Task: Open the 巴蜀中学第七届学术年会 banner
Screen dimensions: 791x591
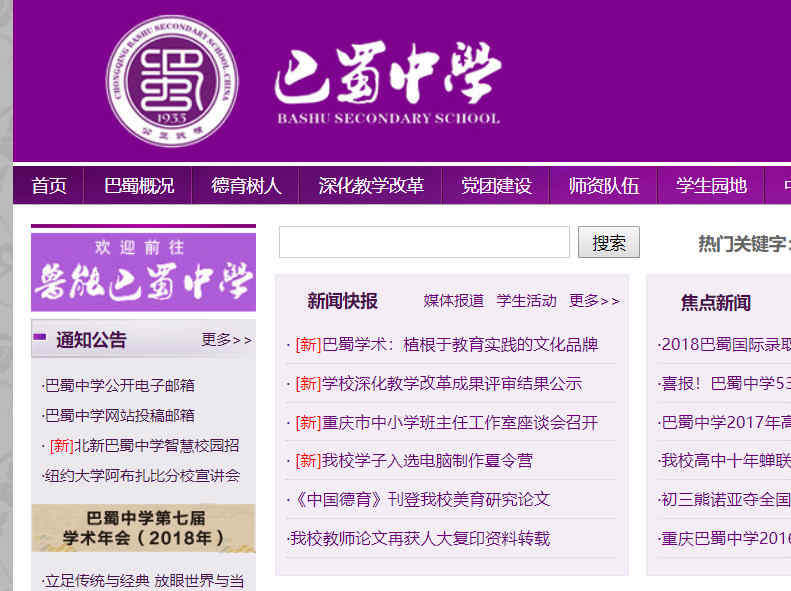Action: [143, 528]
